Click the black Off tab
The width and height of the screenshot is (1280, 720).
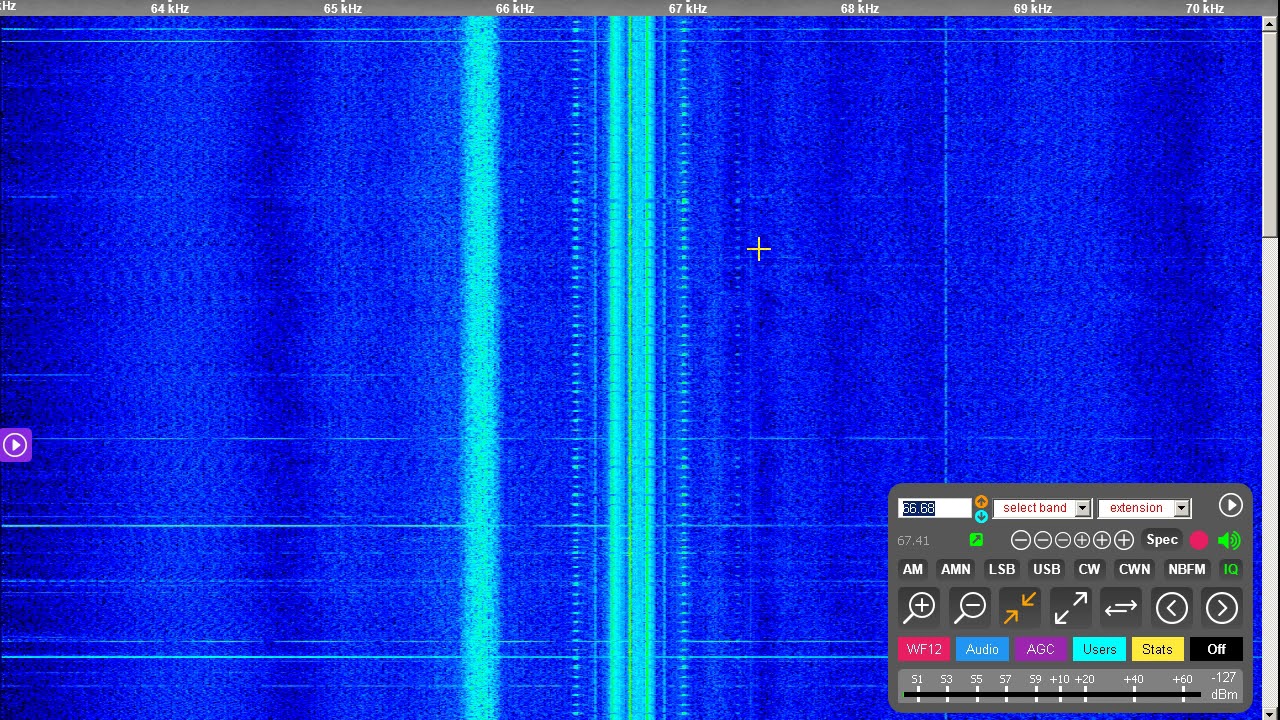[1216, 649]
